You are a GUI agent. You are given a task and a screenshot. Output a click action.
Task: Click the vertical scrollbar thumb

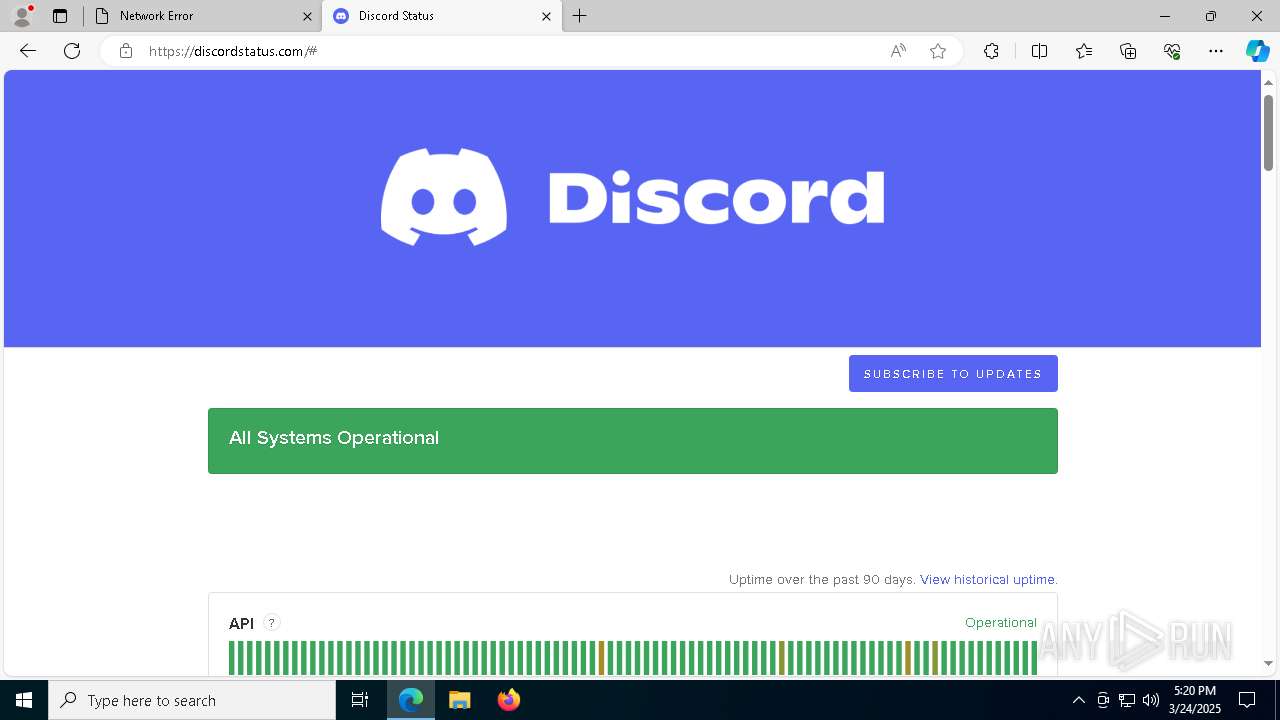click(1268, 132)
